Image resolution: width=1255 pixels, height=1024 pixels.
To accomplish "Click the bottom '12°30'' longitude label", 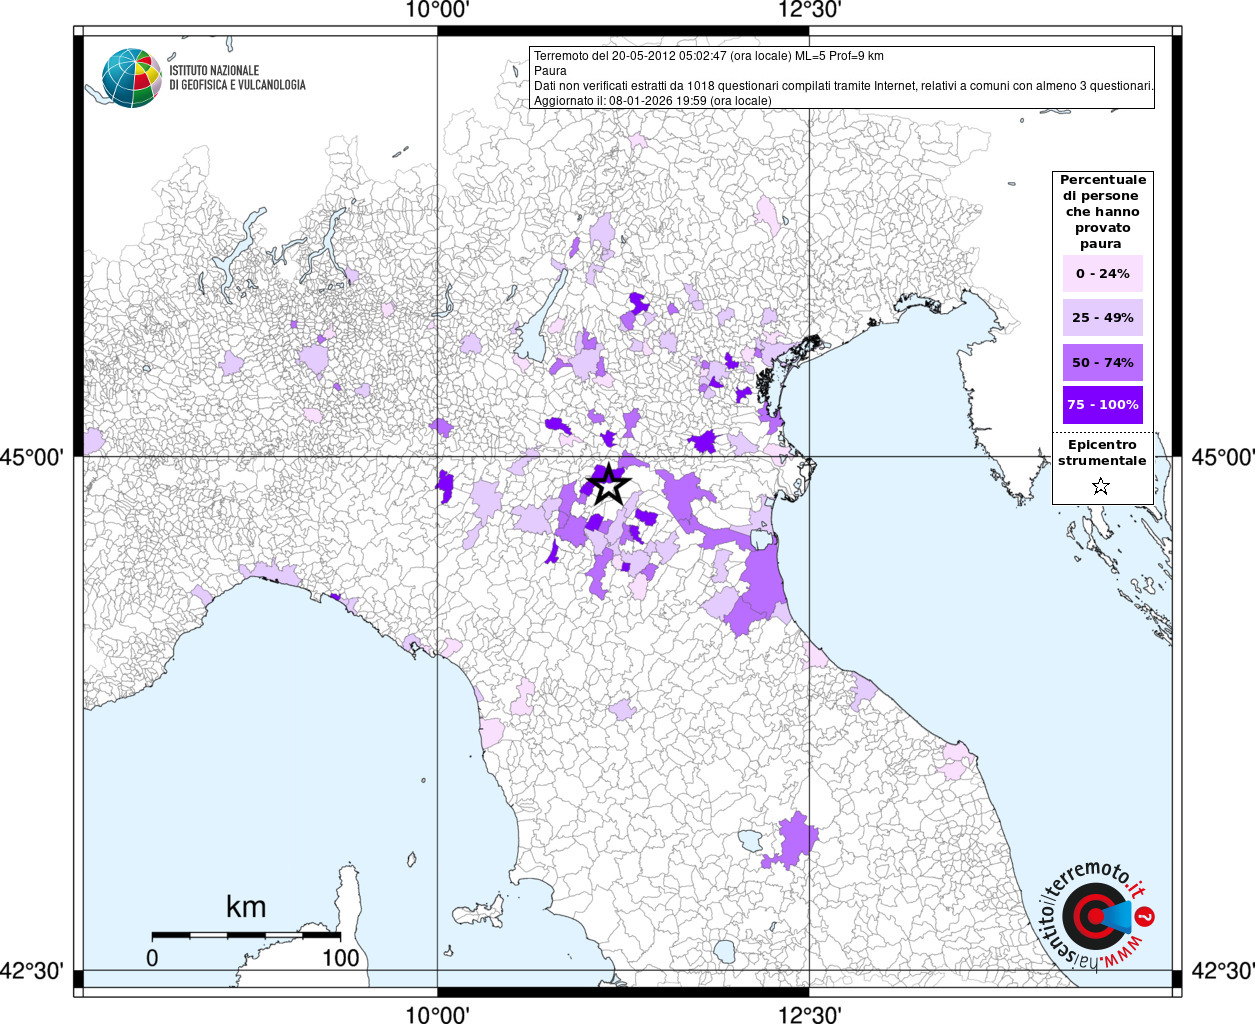I will (809, 1014).
